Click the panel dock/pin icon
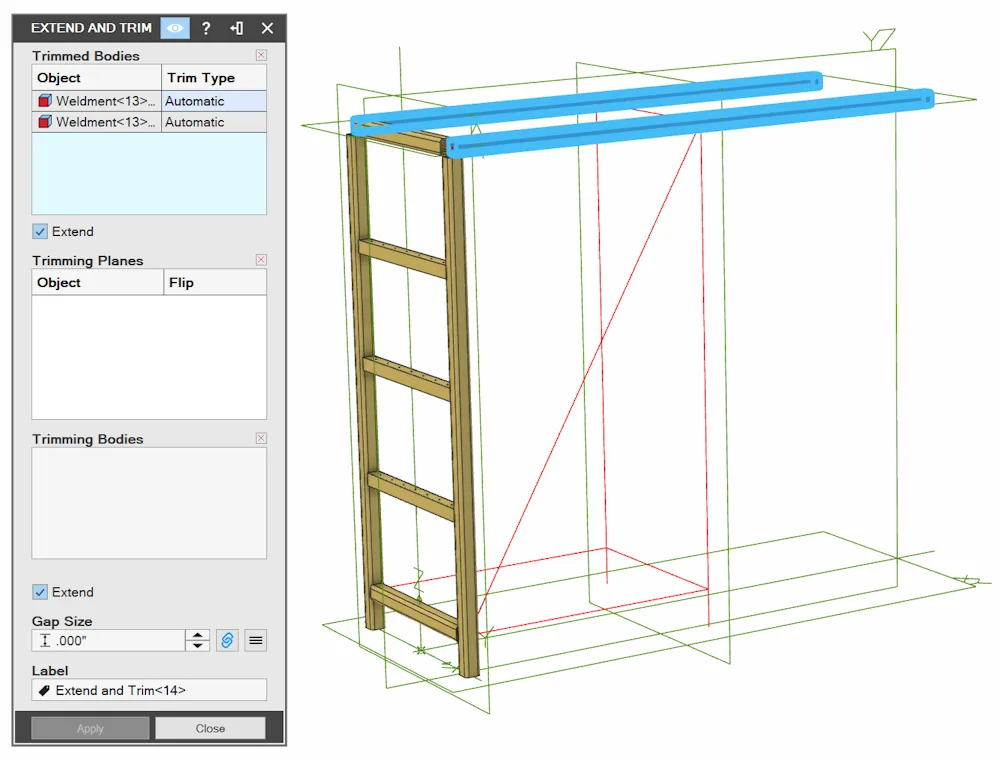The height and width of the screenshot is (761, 1000). [x=237, y=28]
